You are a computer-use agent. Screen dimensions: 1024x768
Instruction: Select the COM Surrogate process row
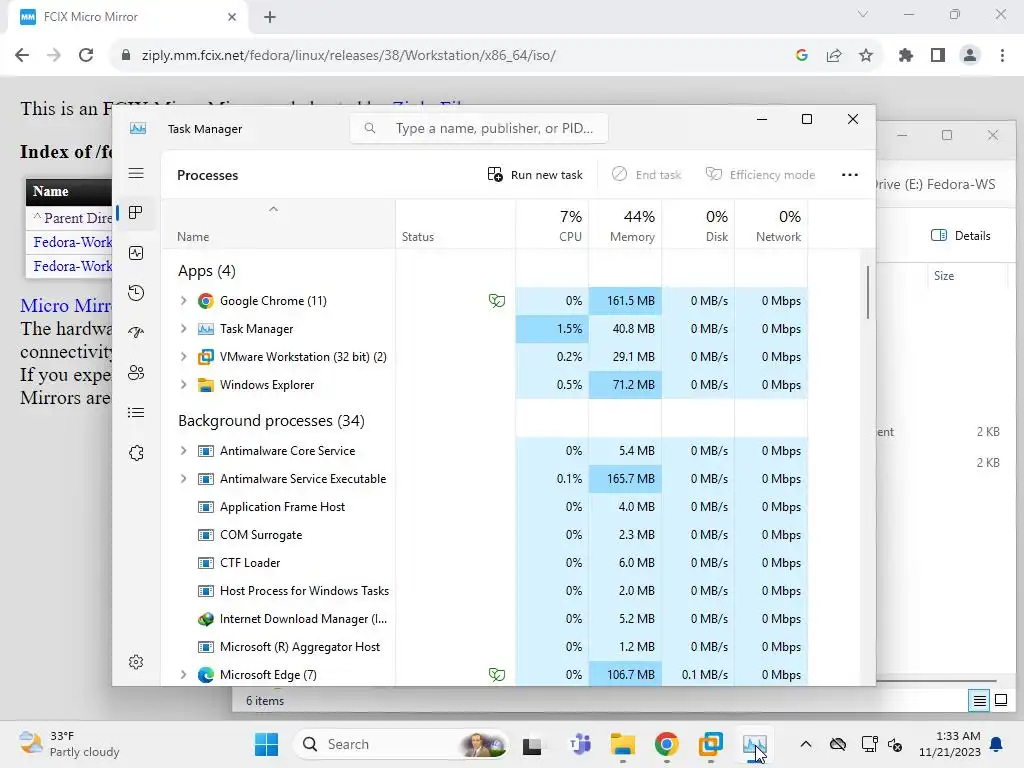[x=485, y=535]
